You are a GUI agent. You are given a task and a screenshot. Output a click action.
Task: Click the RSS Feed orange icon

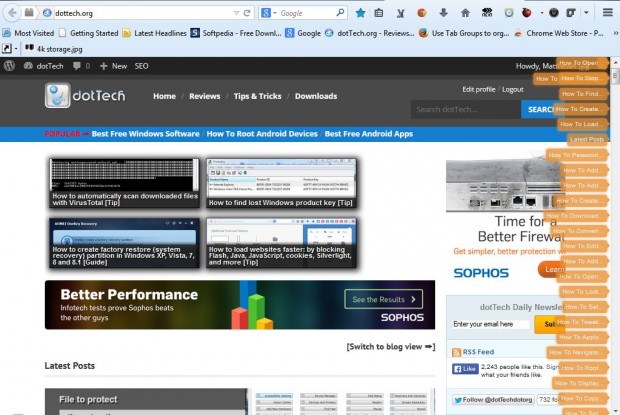[x=456, y=352]
